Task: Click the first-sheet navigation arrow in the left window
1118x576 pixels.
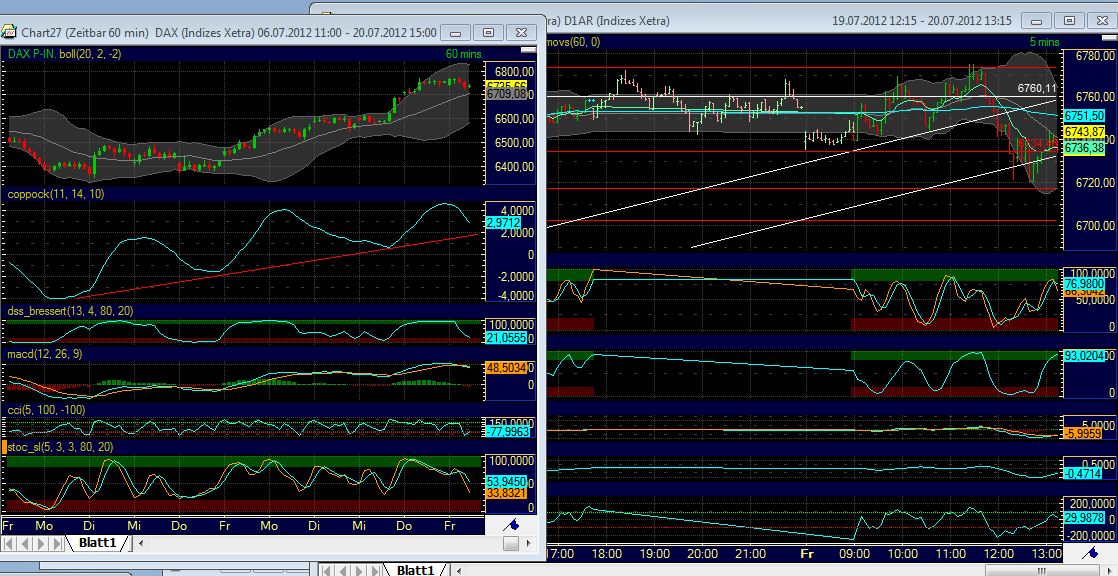Action: 9,543
